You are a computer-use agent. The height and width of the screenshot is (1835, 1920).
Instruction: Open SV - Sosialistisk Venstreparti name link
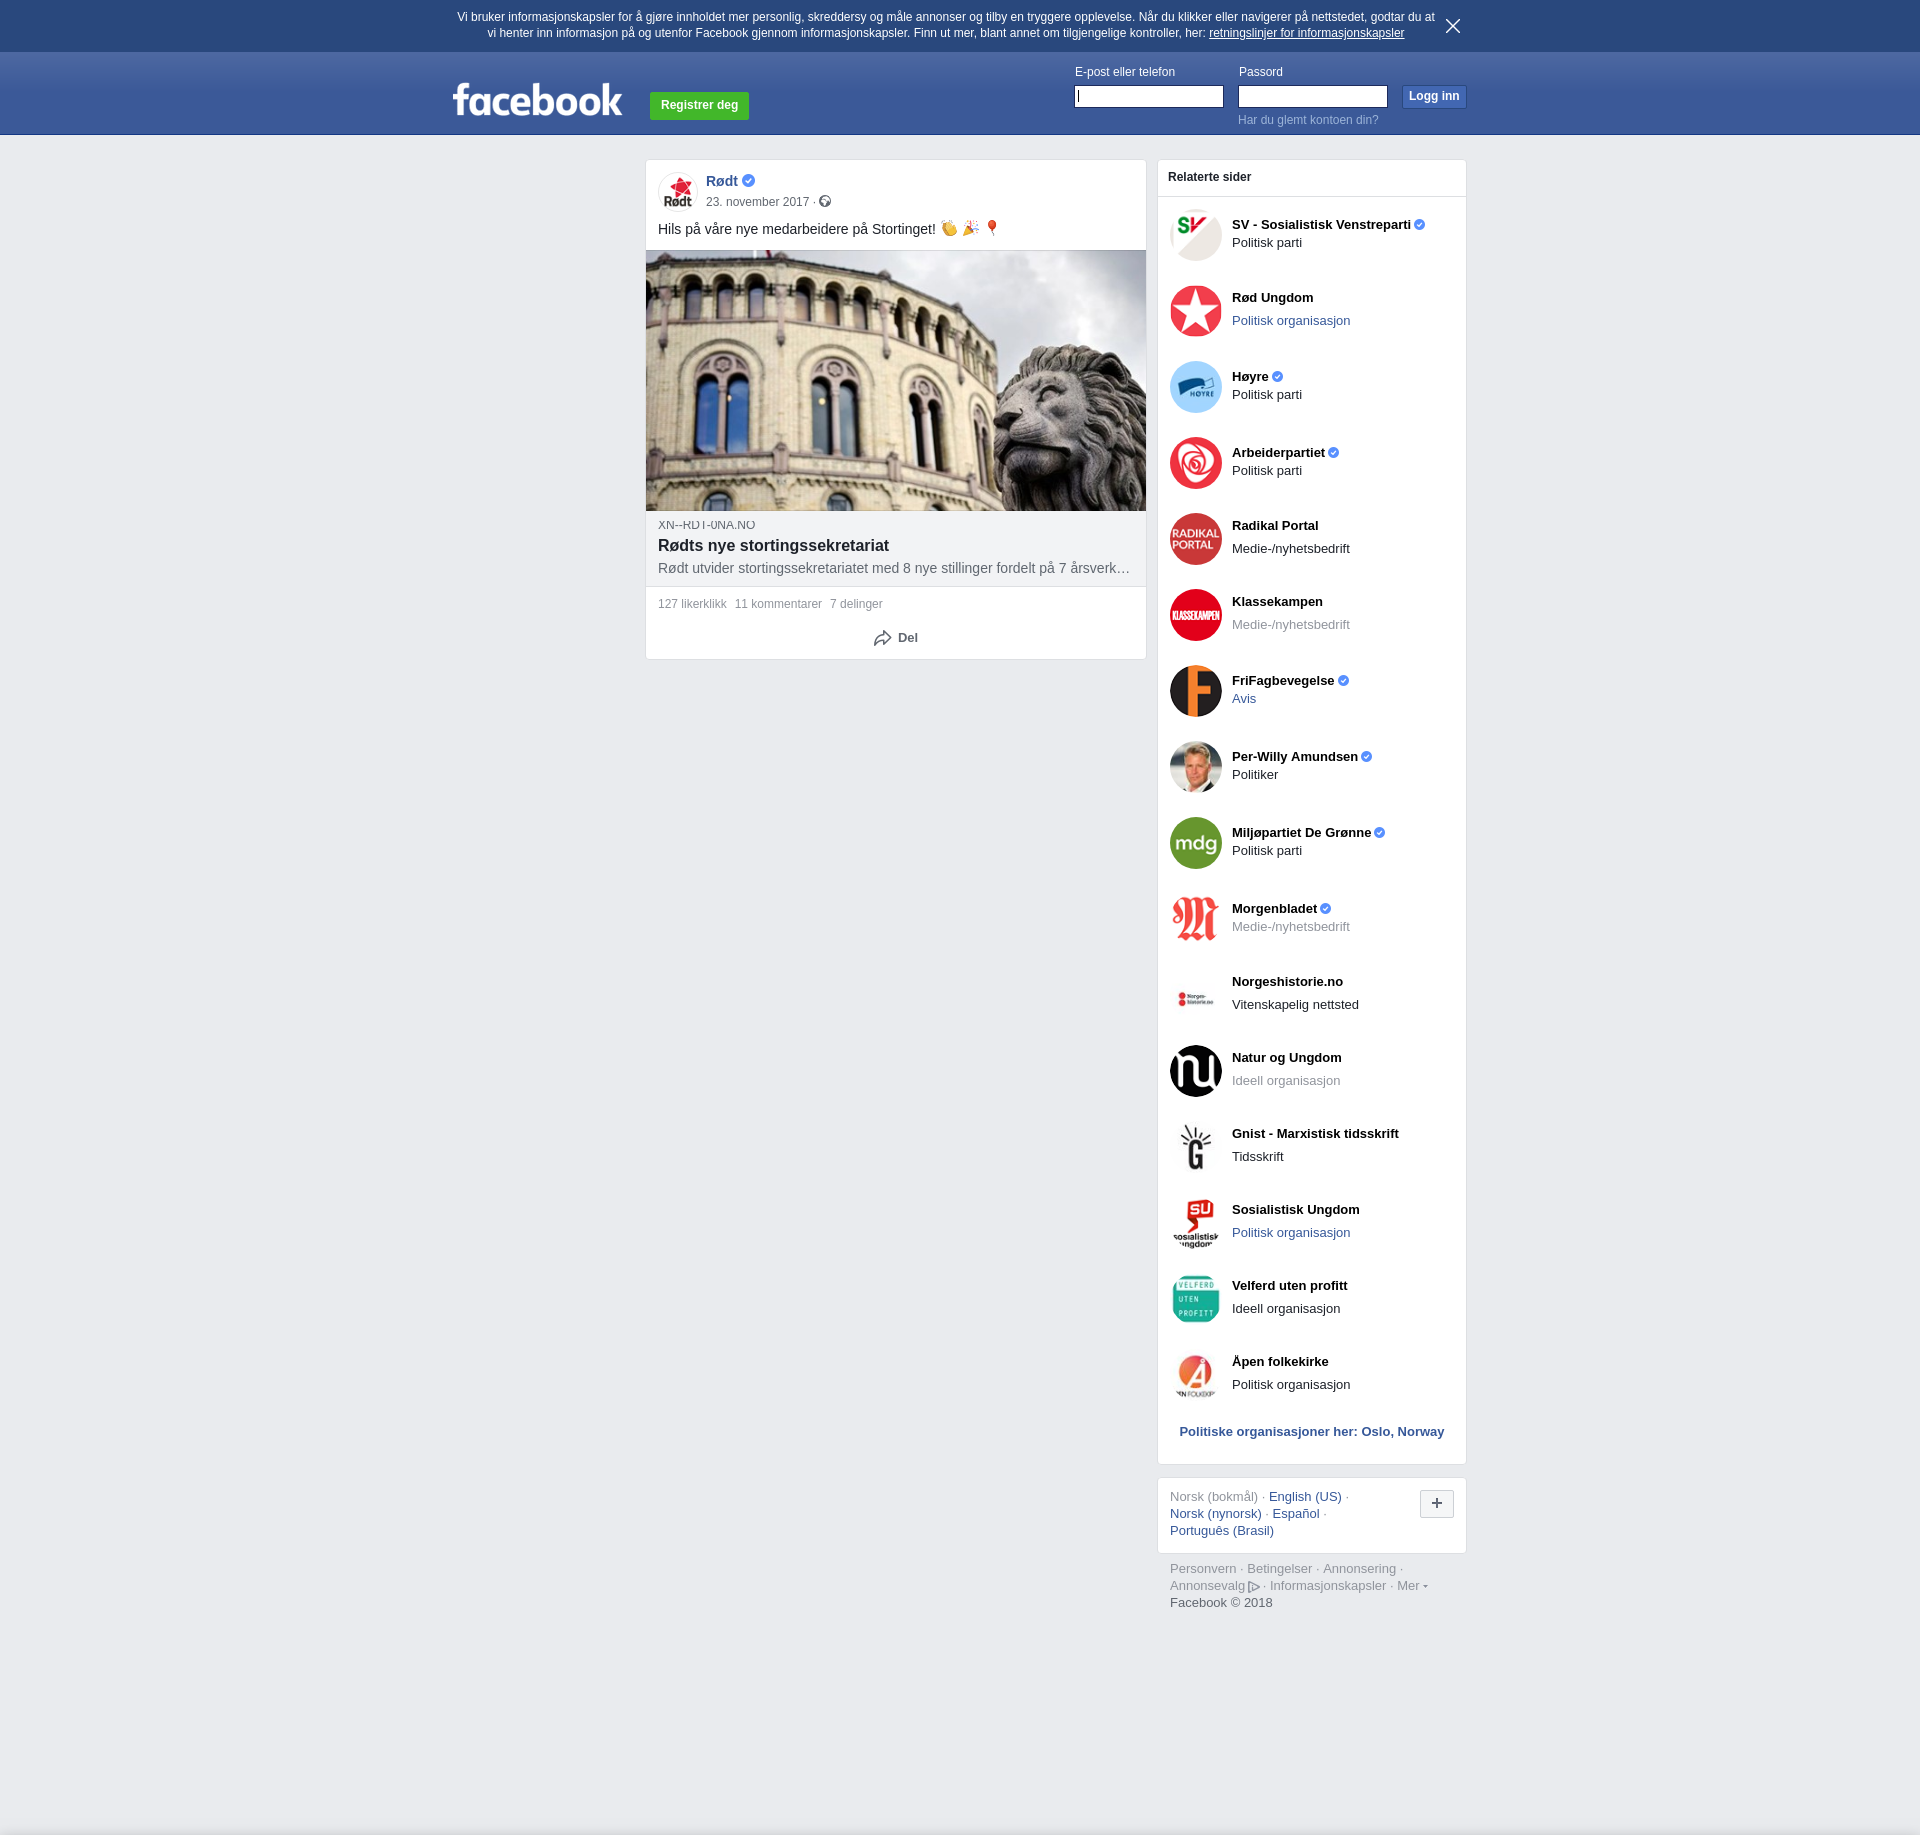click(1321, 225)
